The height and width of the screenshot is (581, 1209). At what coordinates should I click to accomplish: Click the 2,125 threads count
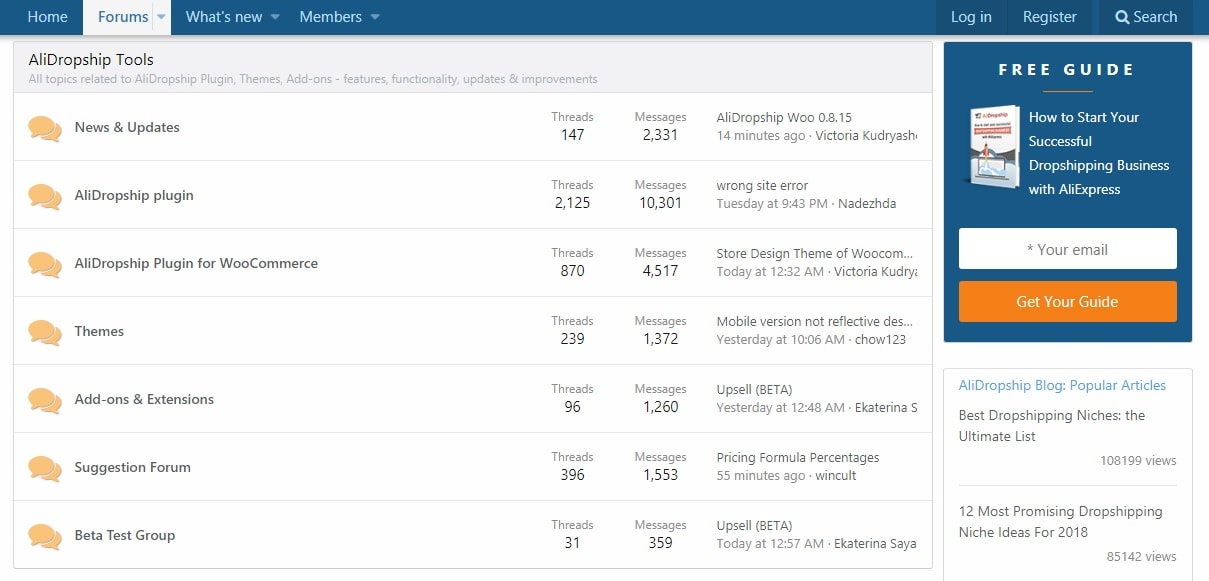point(572,203)
